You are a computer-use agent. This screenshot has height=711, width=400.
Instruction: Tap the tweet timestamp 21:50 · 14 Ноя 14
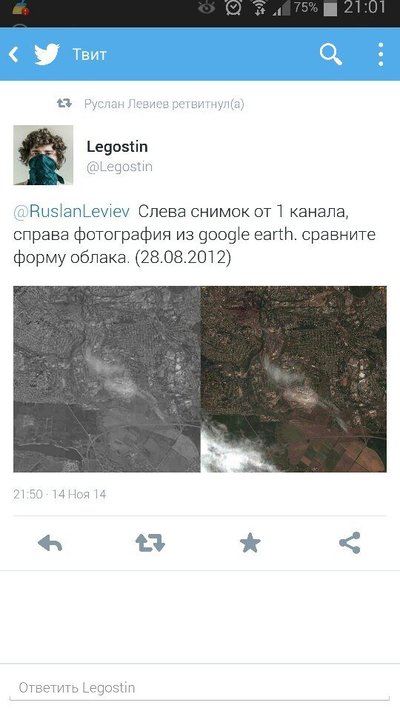click(59, 494)
